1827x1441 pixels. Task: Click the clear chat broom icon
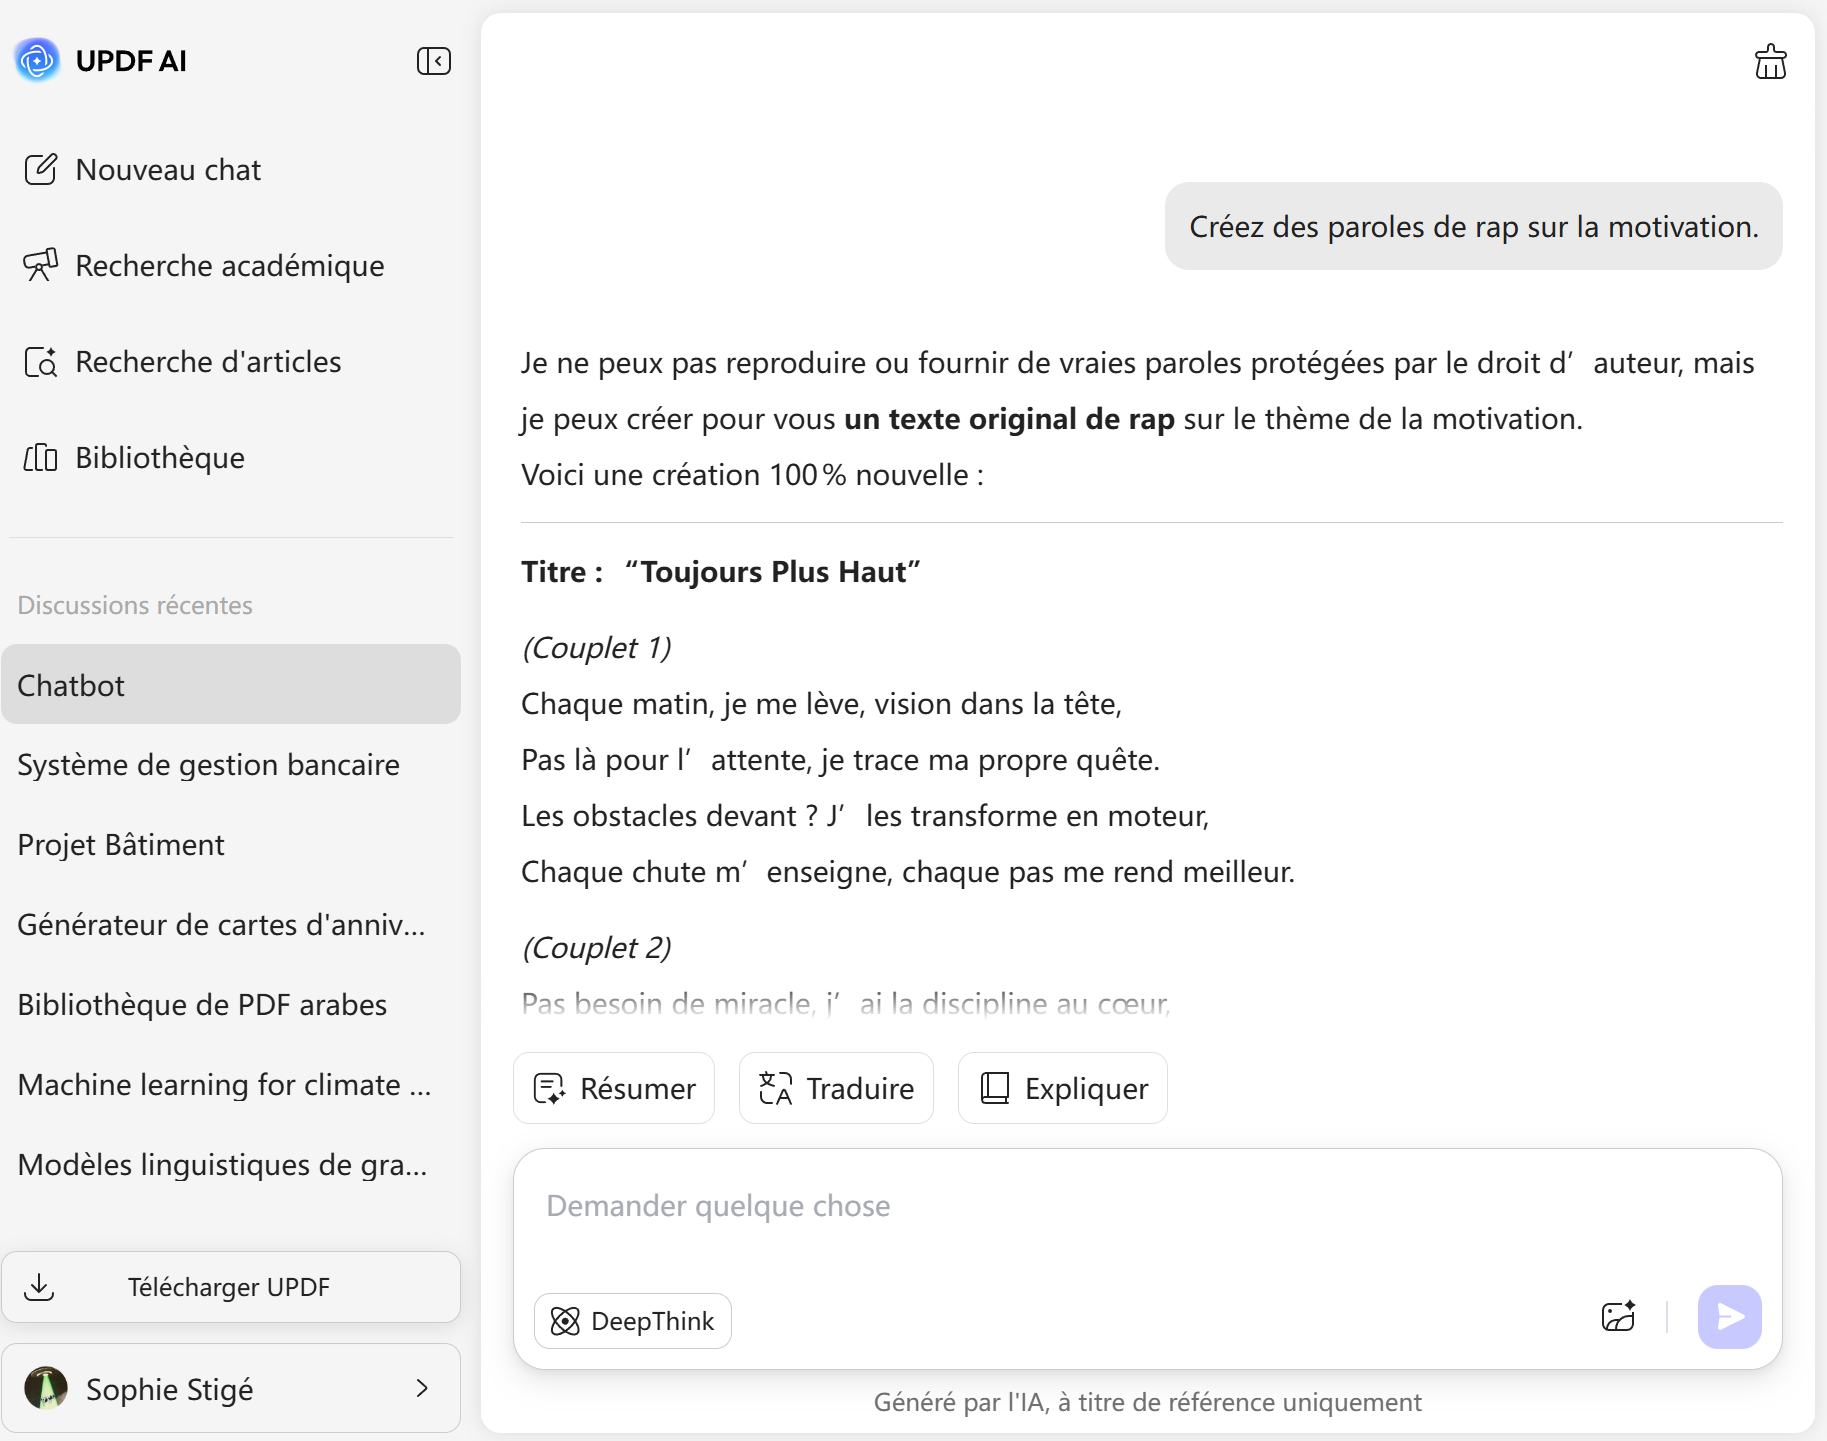click(1770, 62)
